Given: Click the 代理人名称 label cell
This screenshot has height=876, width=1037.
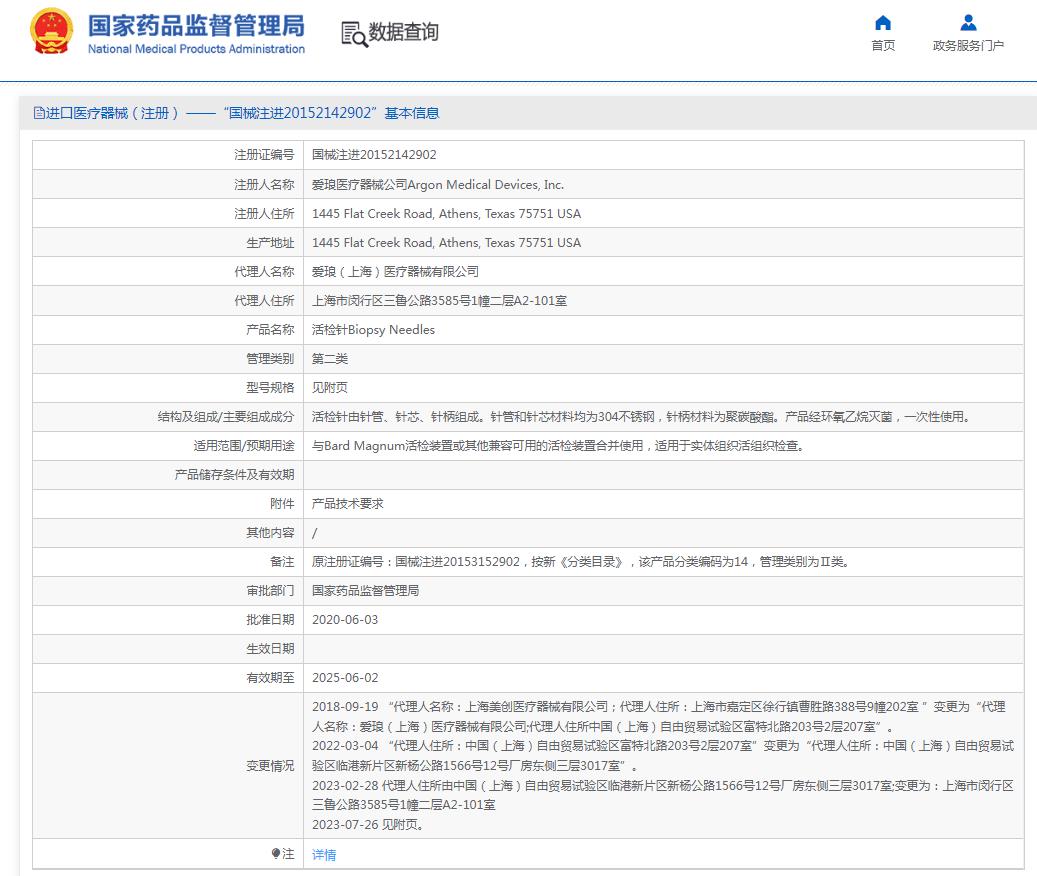Looking at the screenshot, I should click(168, 272).
